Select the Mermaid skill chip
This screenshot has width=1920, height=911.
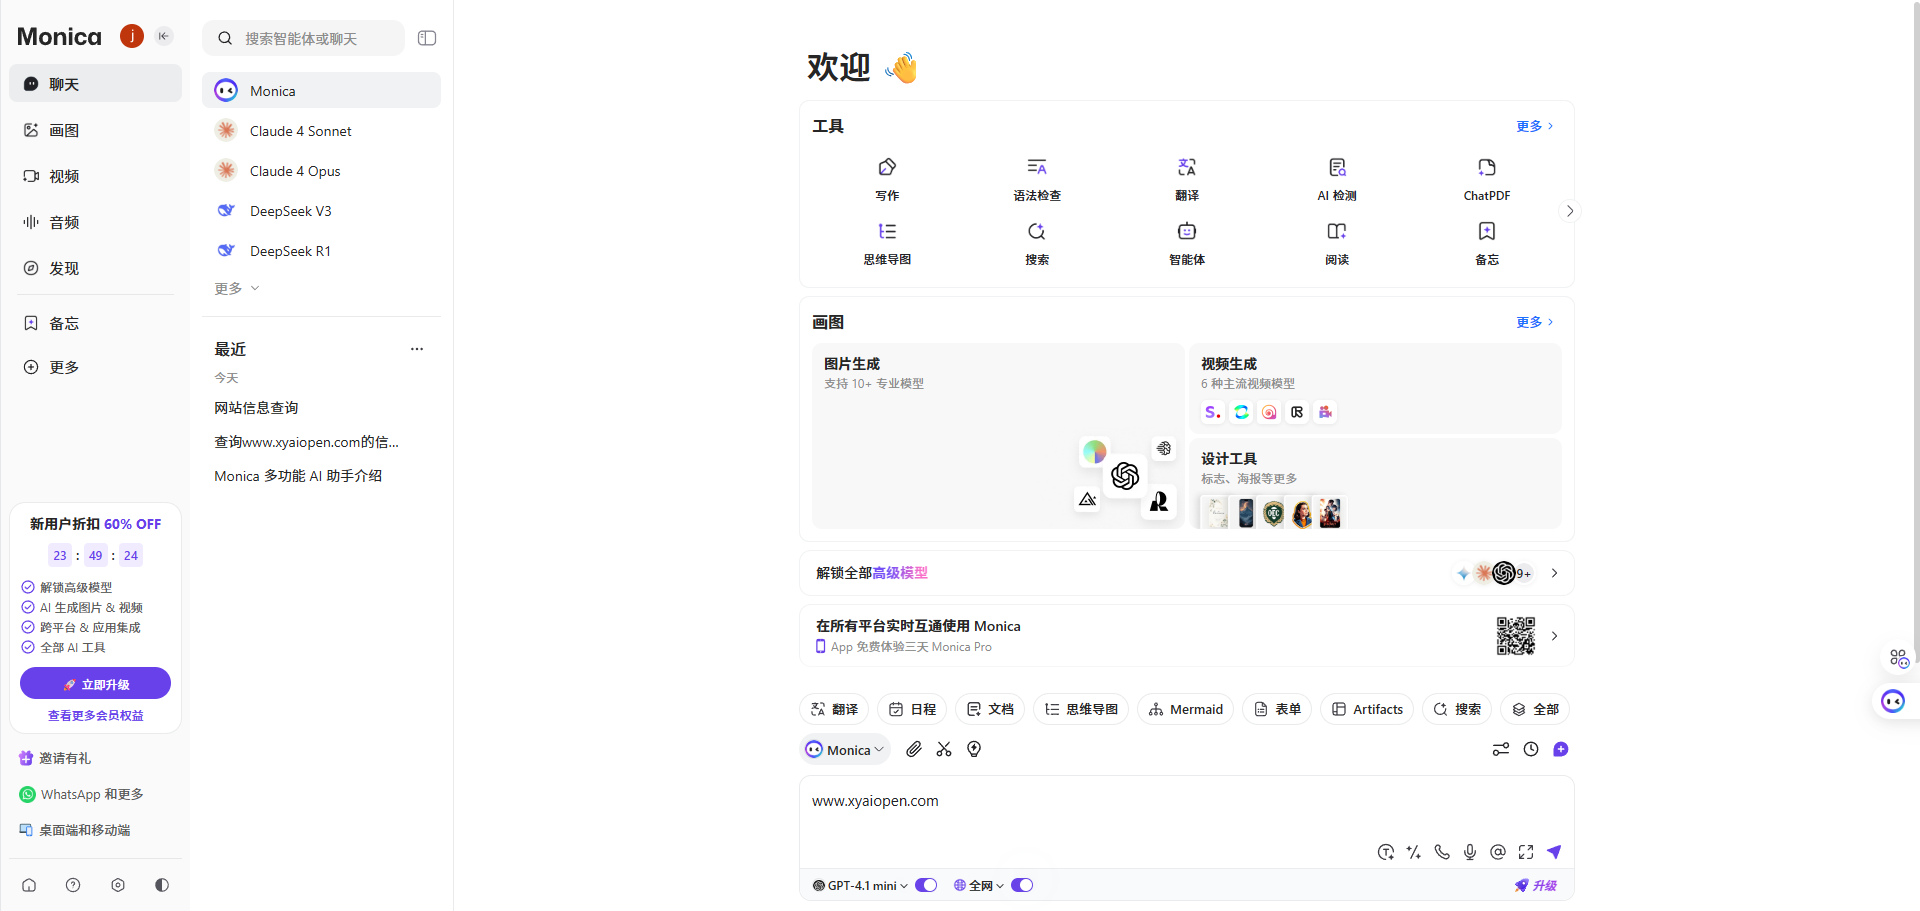pos(1186,709)
